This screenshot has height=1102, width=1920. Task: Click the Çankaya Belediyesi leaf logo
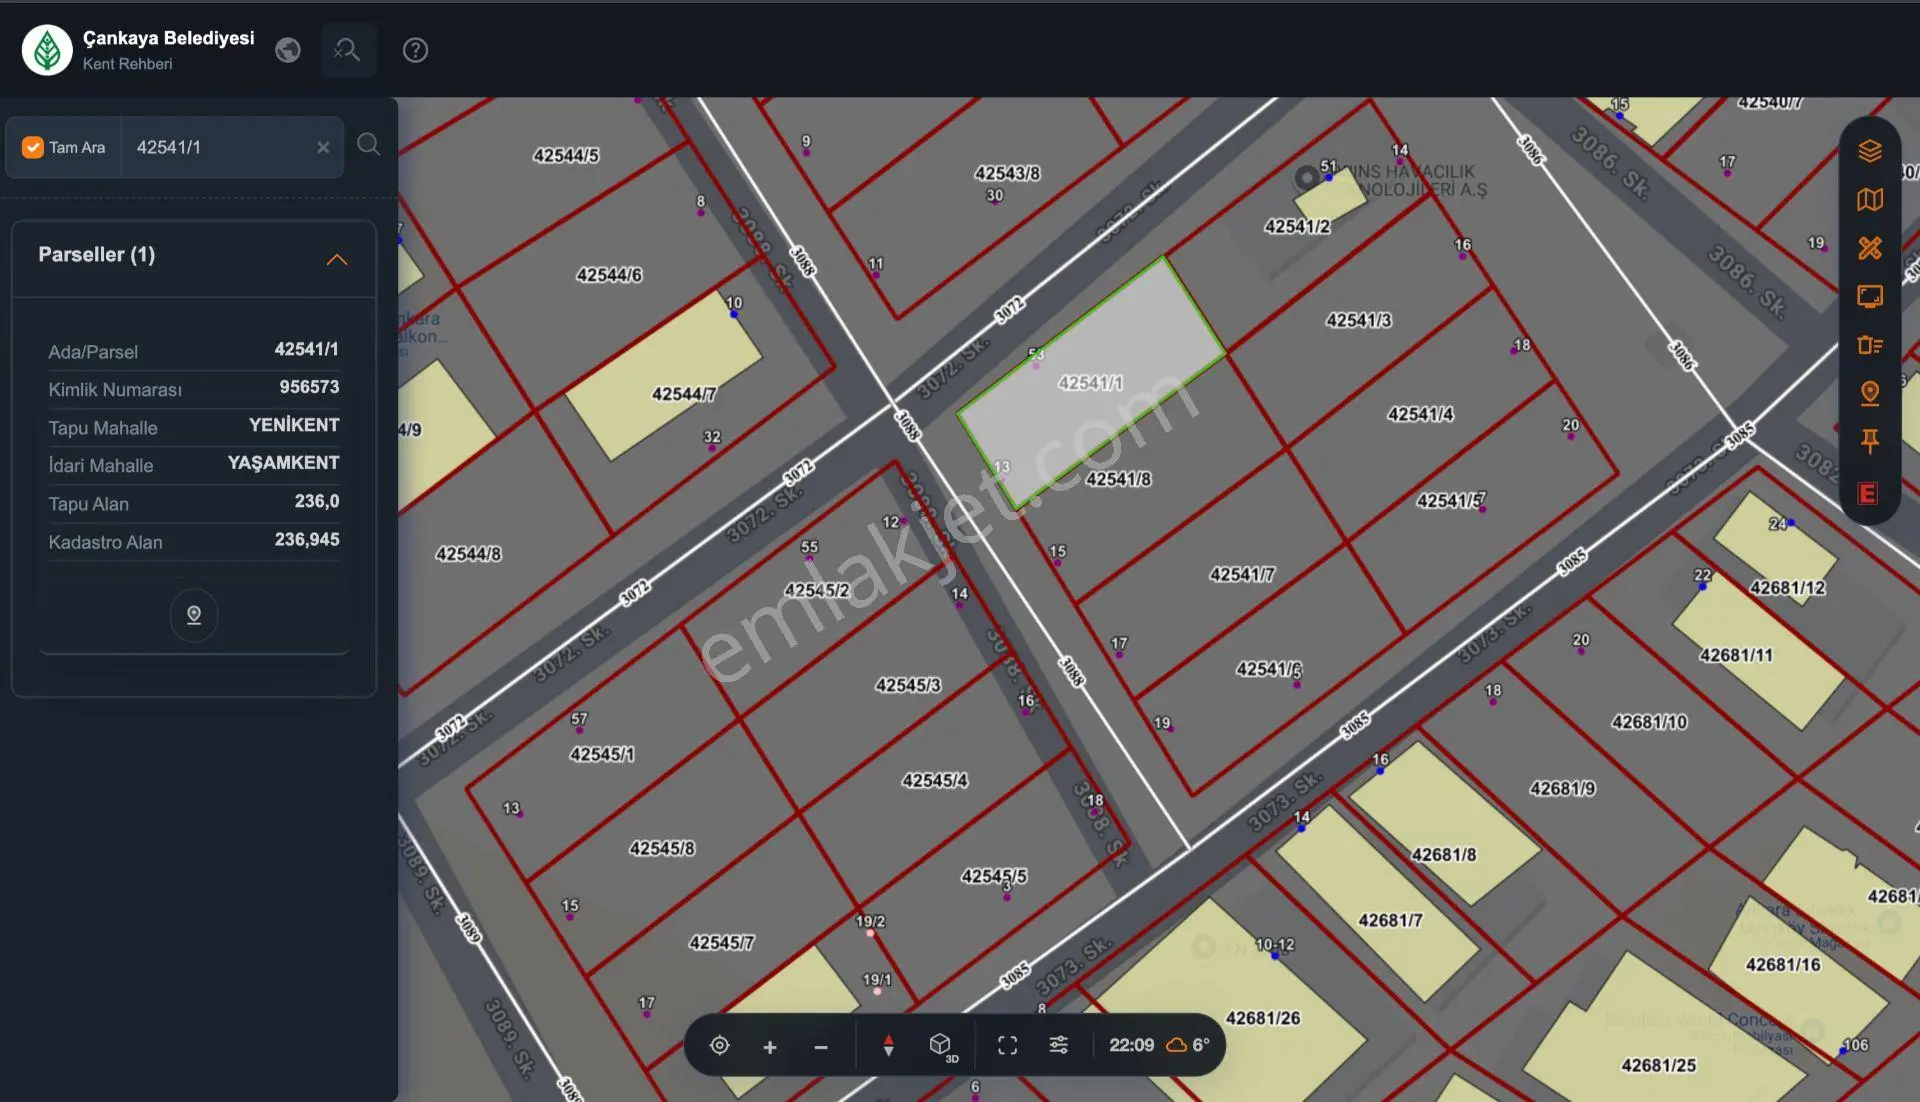coord(47,50)
